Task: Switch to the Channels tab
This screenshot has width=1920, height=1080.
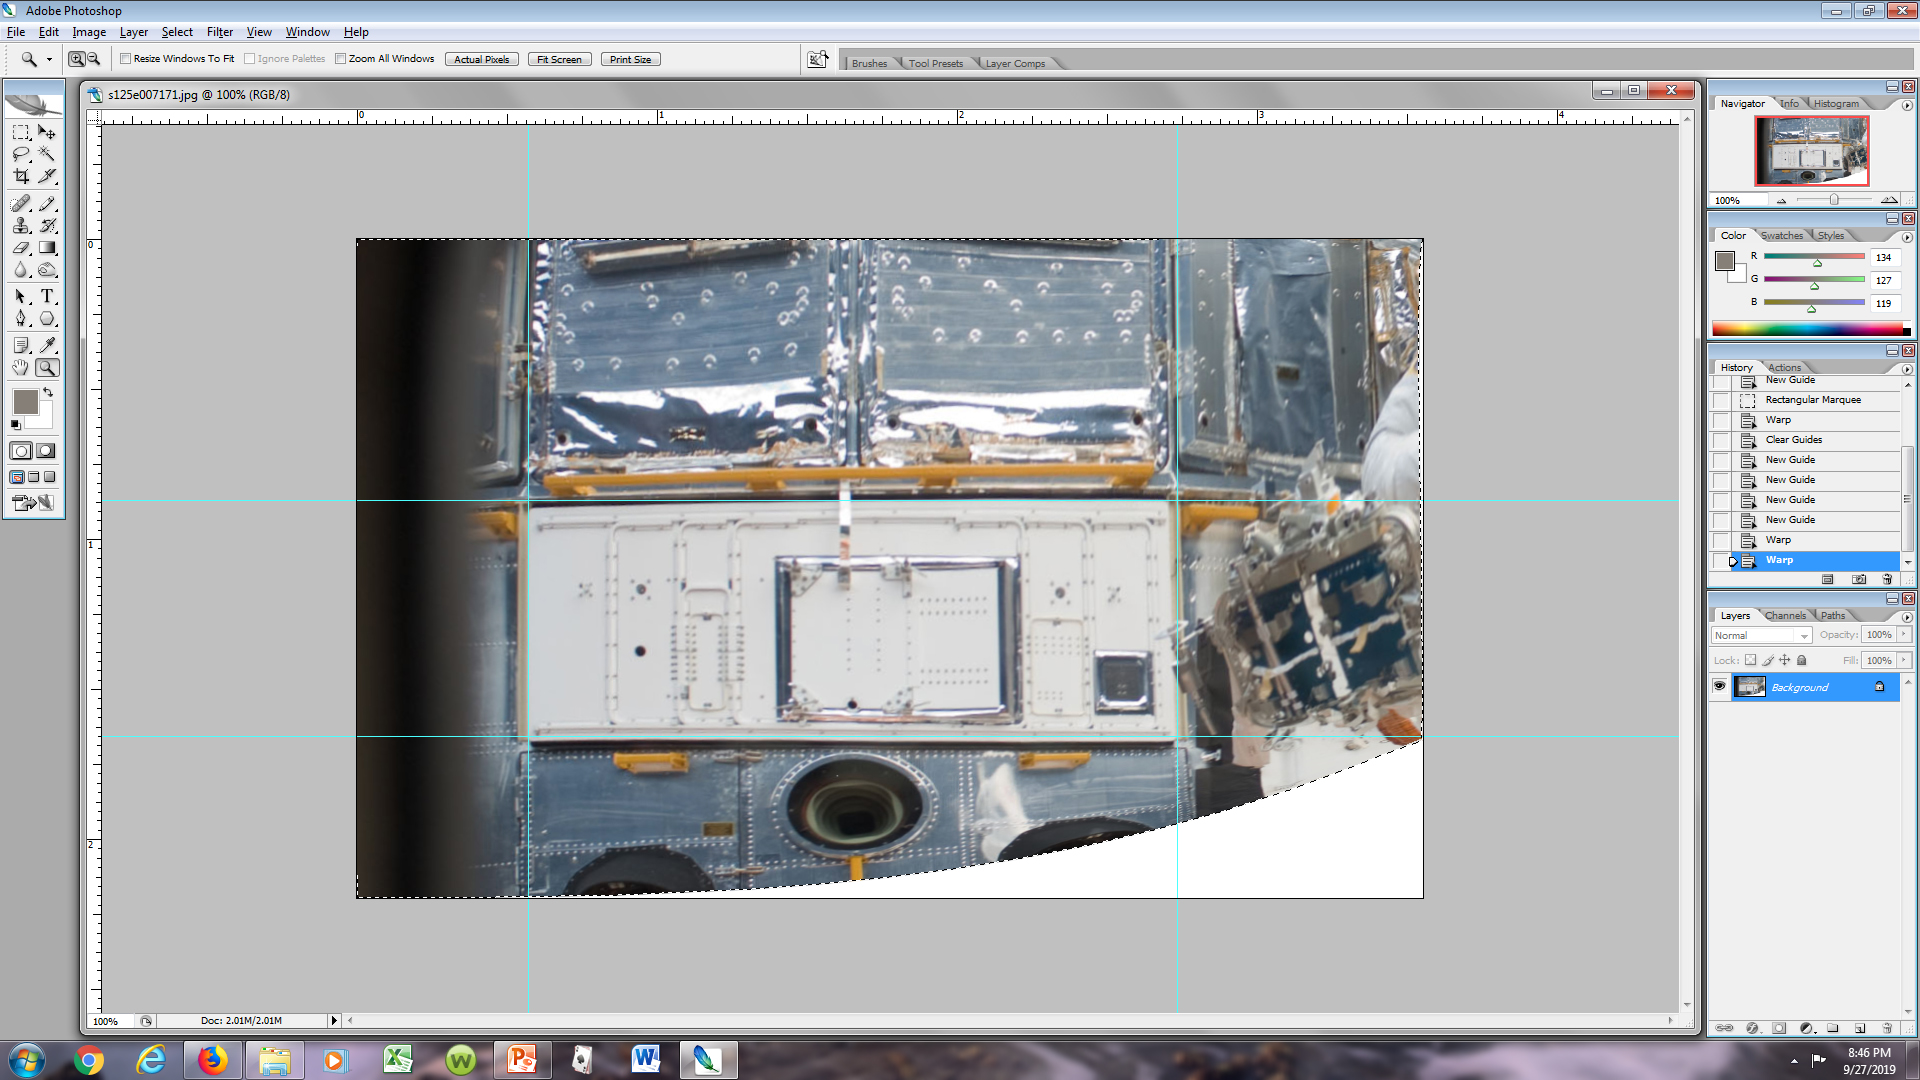Action: coord(1785,616)
